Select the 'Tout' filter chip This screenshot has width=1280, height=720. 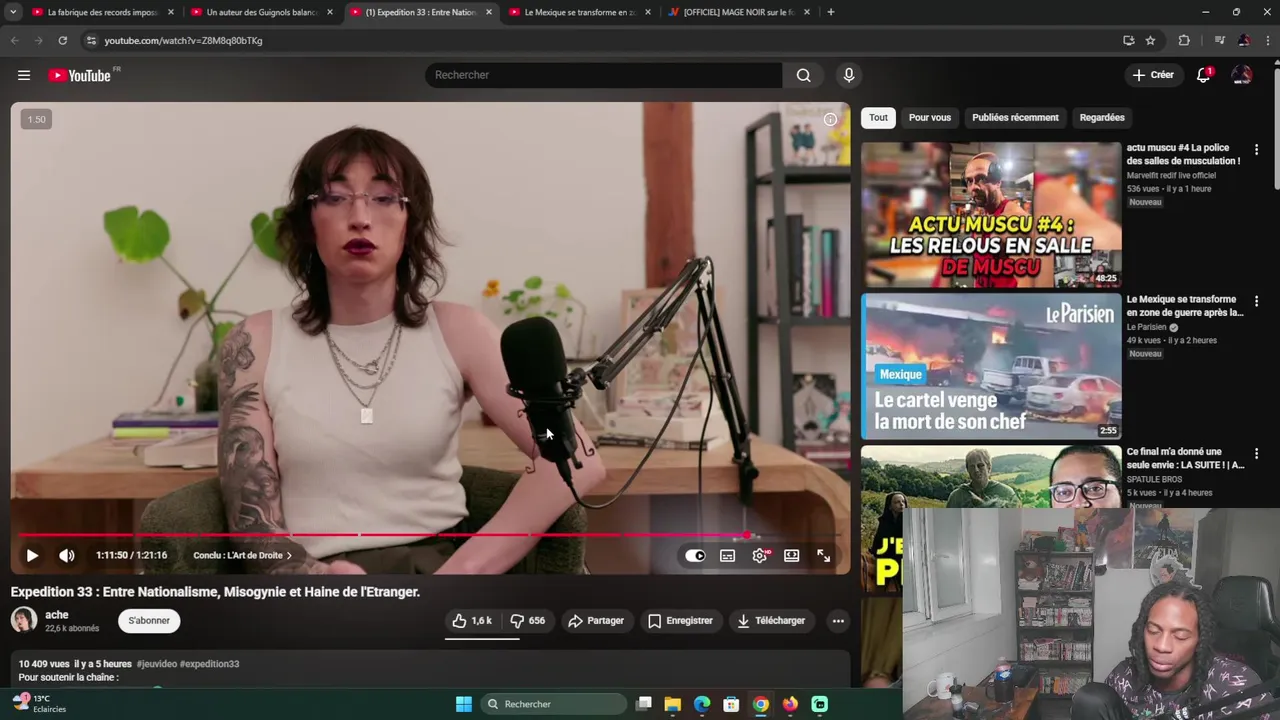[x=878, y=117]
